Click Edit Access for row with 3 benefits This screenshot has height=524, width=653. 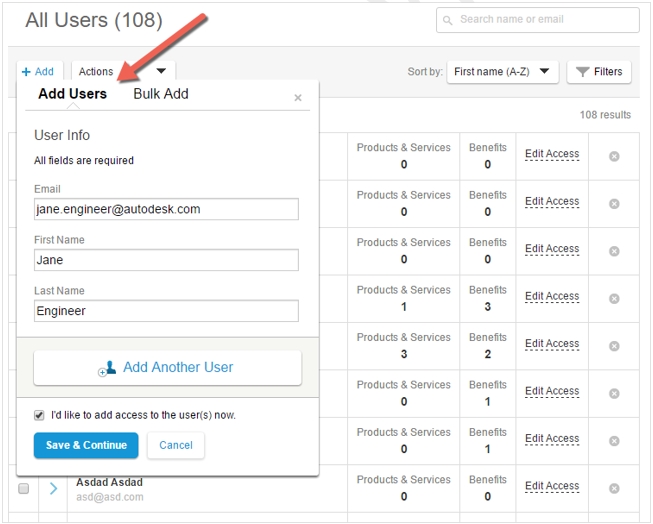coord(552,296)
